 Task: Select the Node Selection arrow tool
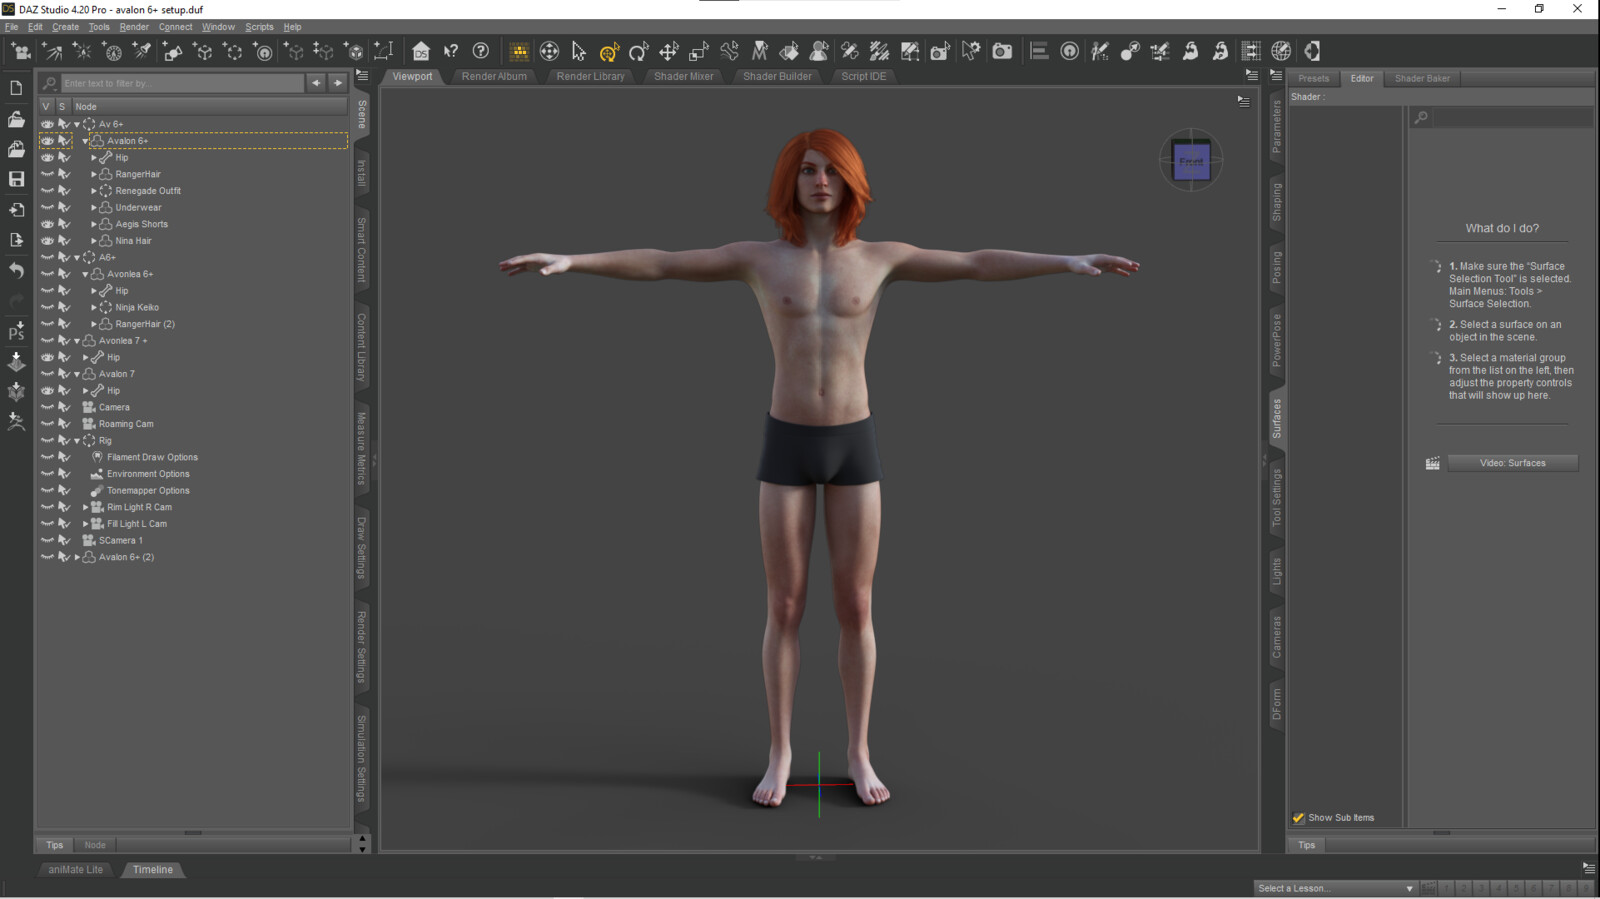[579, 51]
